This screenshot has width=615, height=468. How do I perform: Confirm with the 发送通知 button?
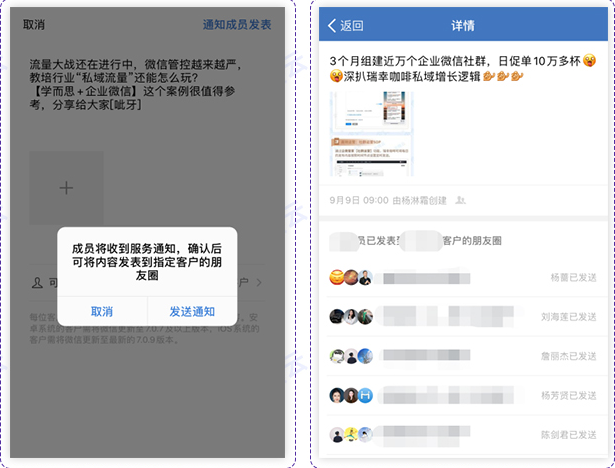pyautogui.click(x=192, y=311)
